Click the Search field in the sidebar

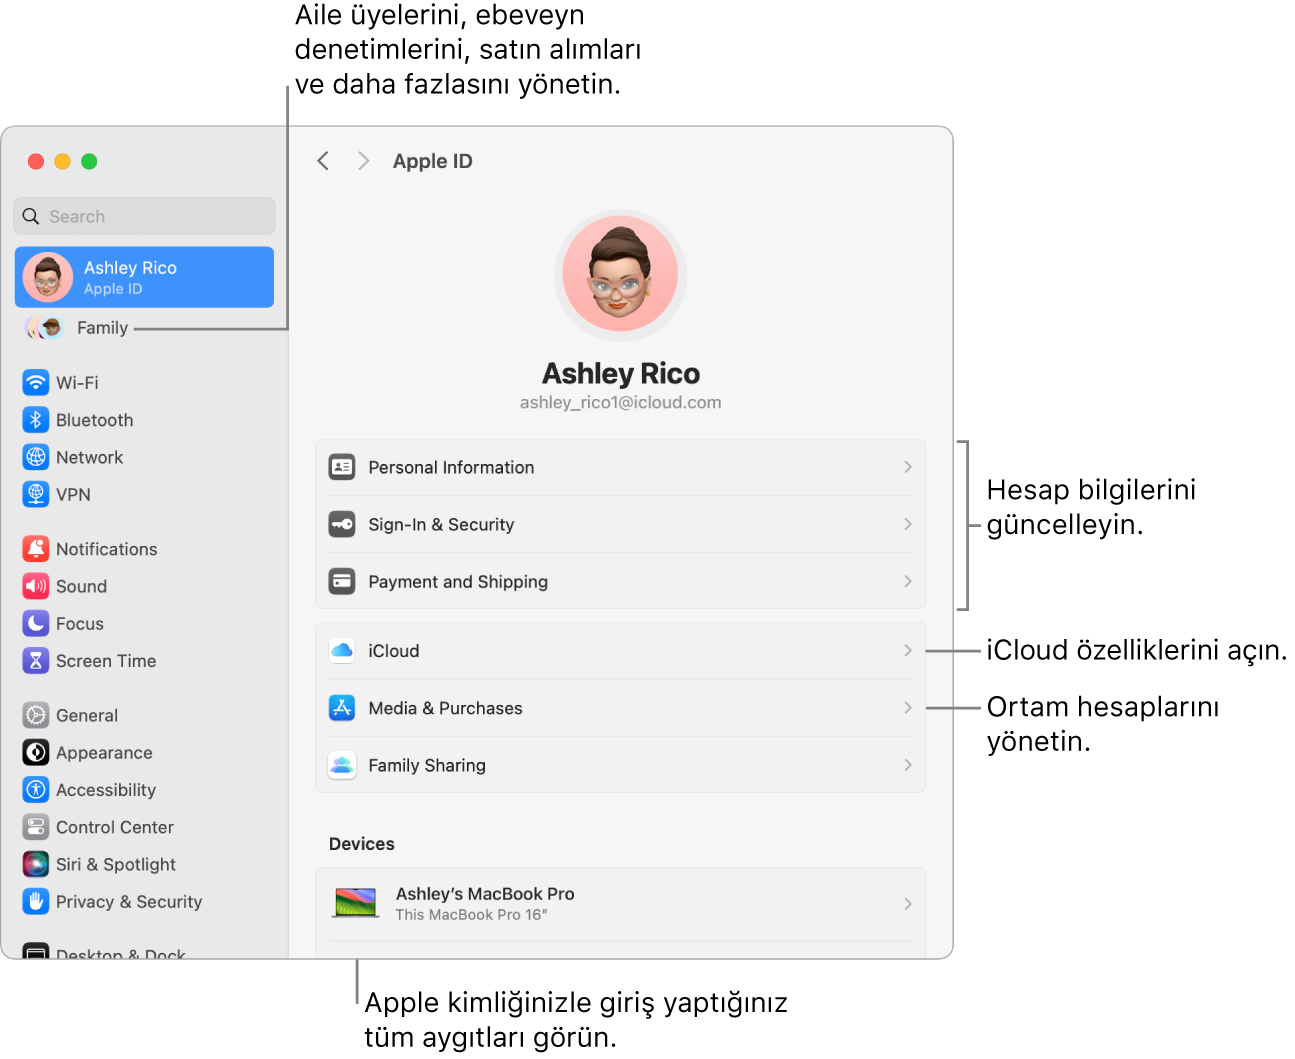143,215
